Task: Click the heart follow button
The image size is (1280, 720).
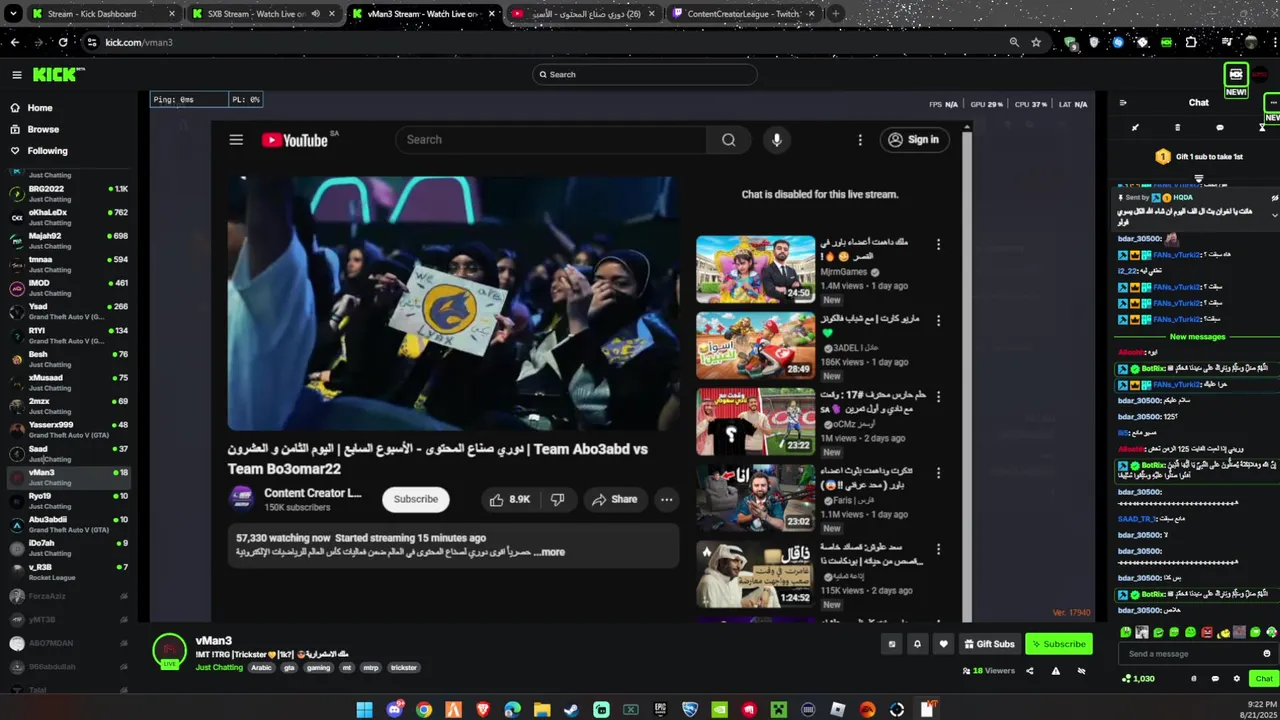Action: (x=943, y=644)
